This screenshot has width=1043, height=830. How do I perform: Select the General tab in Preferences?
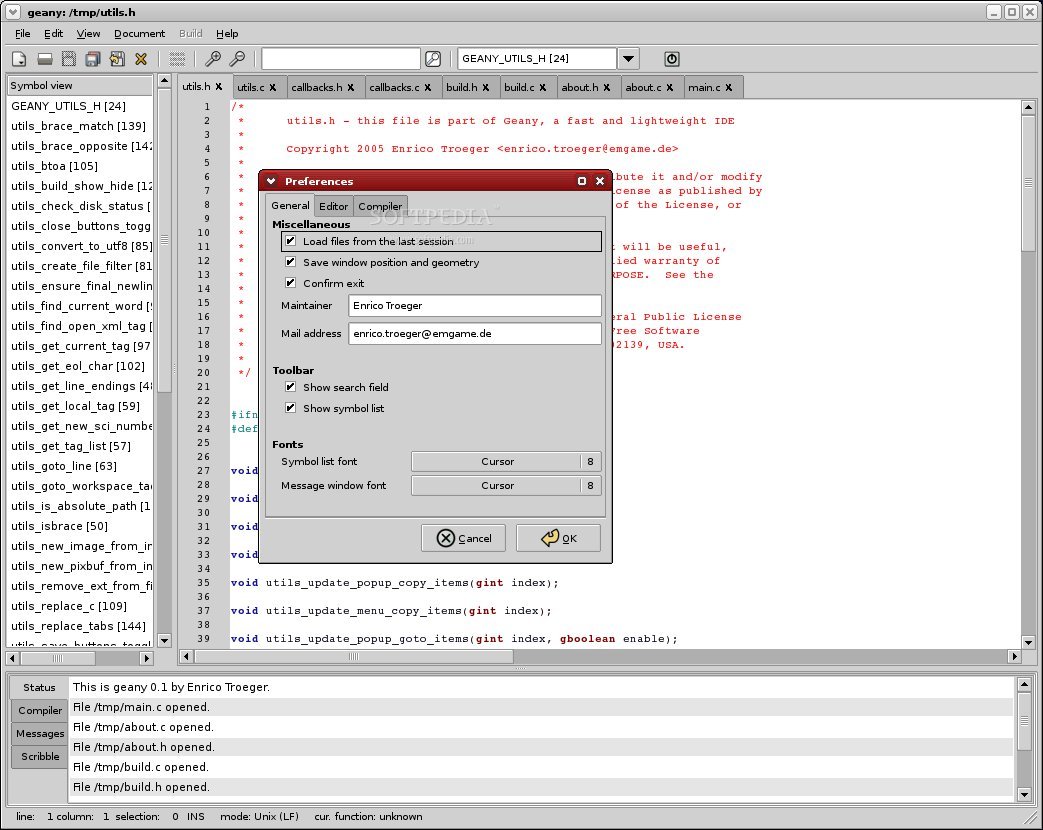[290, 205]
